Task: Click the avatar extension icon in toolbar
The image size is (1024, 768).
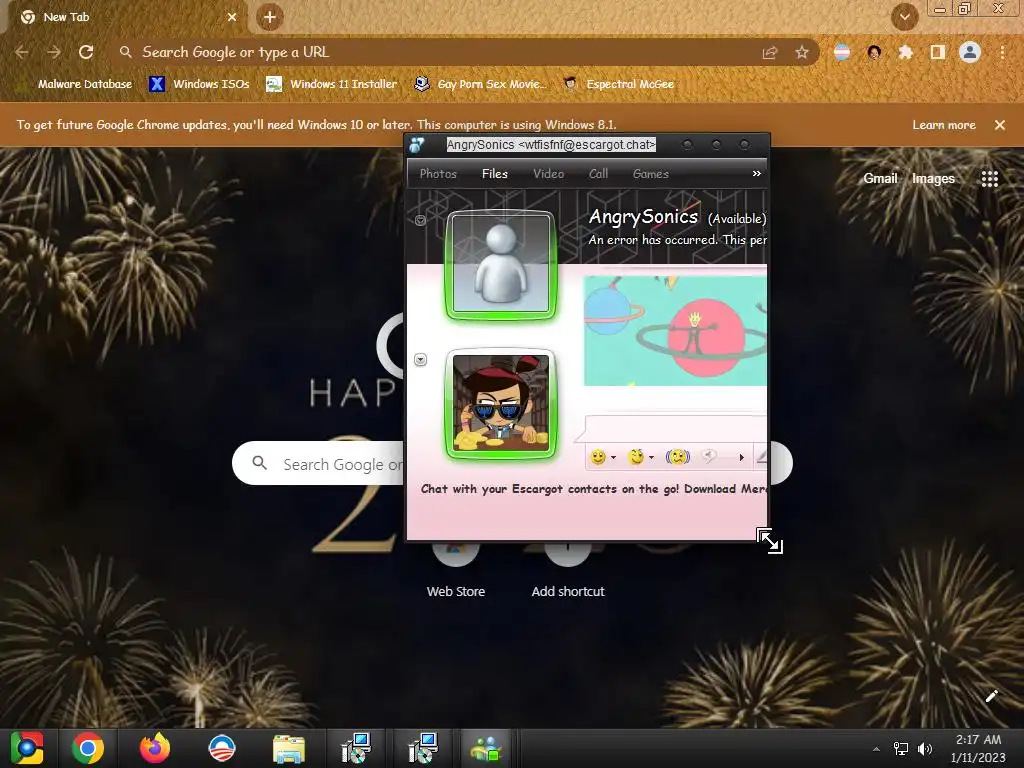Action: [874, 52]
